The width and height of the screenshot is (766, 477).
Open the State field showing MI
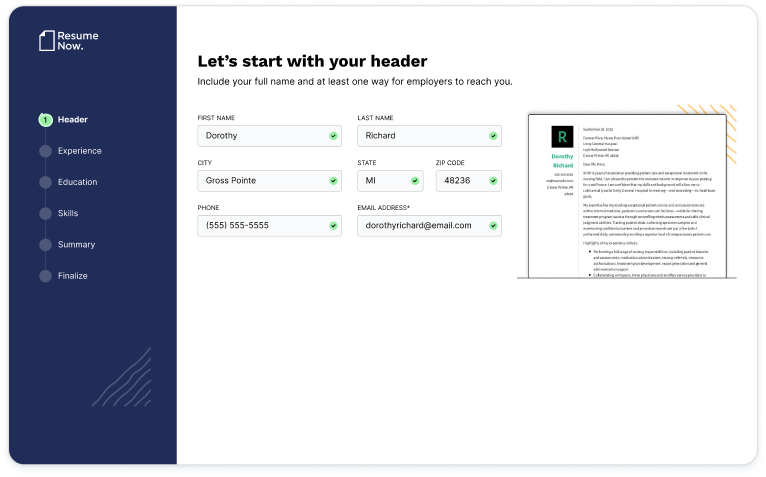(x=389, y=181)
